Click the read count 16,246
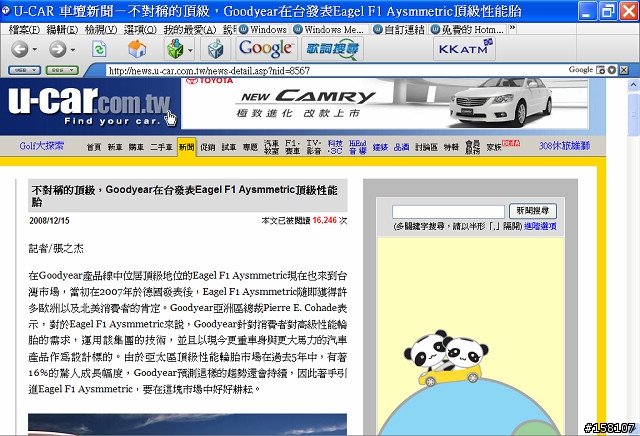Image resolution: width=640 pixels, height=436 pixels. tap(324, 220)
